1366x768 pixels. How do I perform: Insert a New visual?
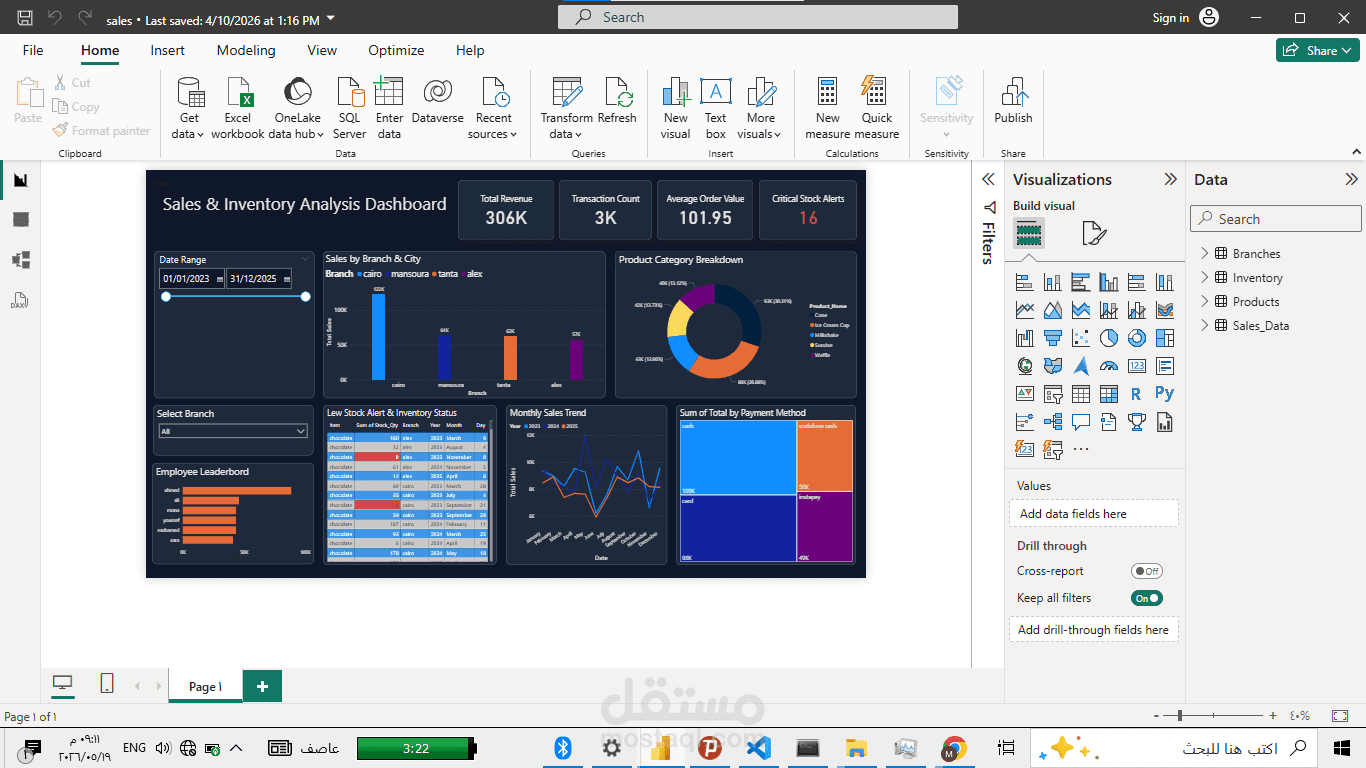[x=676, y=108]
